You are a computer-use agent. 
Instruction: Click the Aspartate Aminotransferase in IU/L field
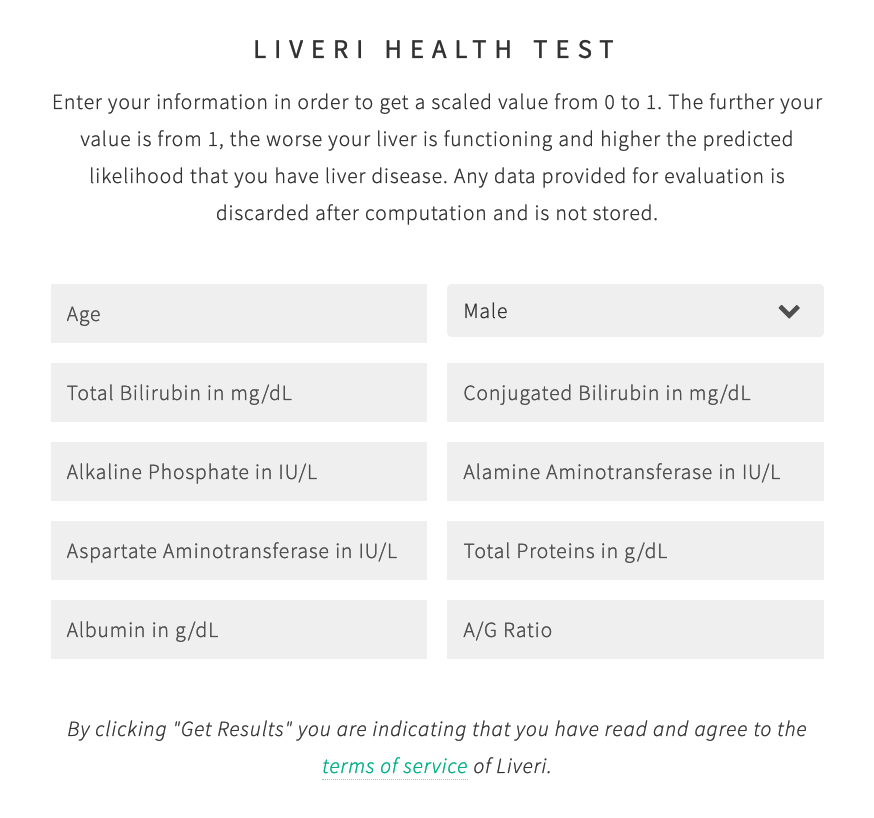click(239, 551)
